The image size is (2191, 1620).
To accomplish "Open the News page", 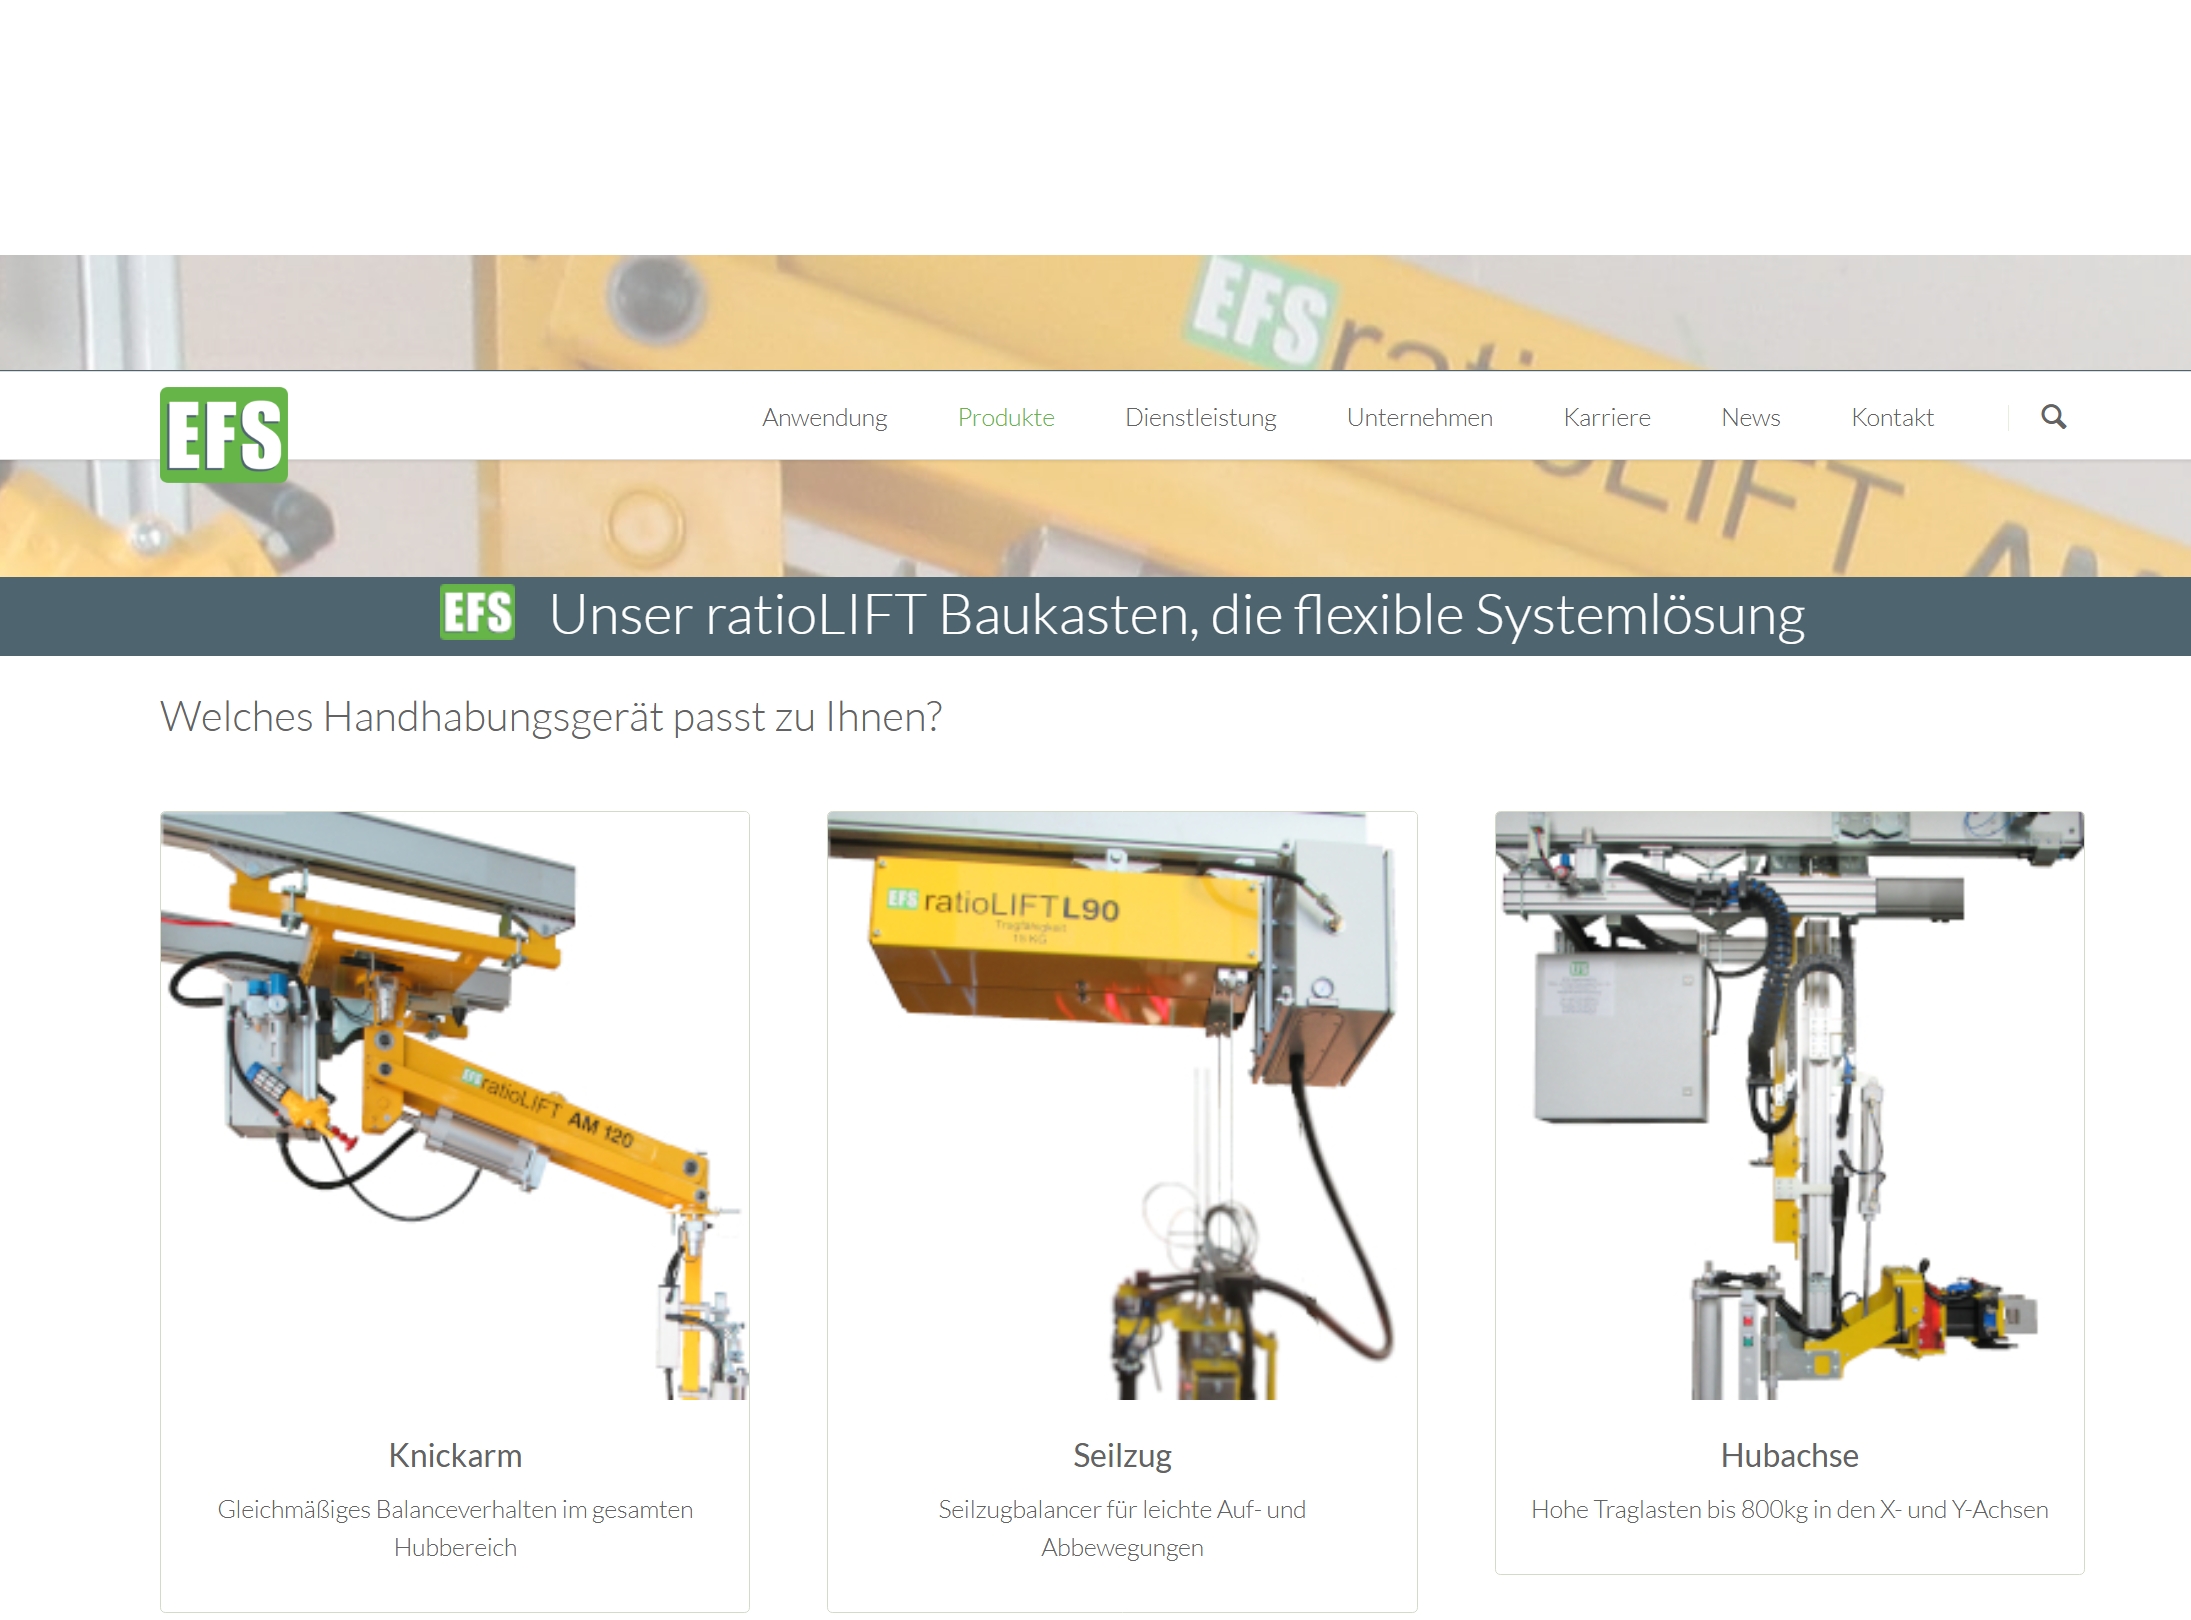I will pyautogui.click(x=1750, y=417).
